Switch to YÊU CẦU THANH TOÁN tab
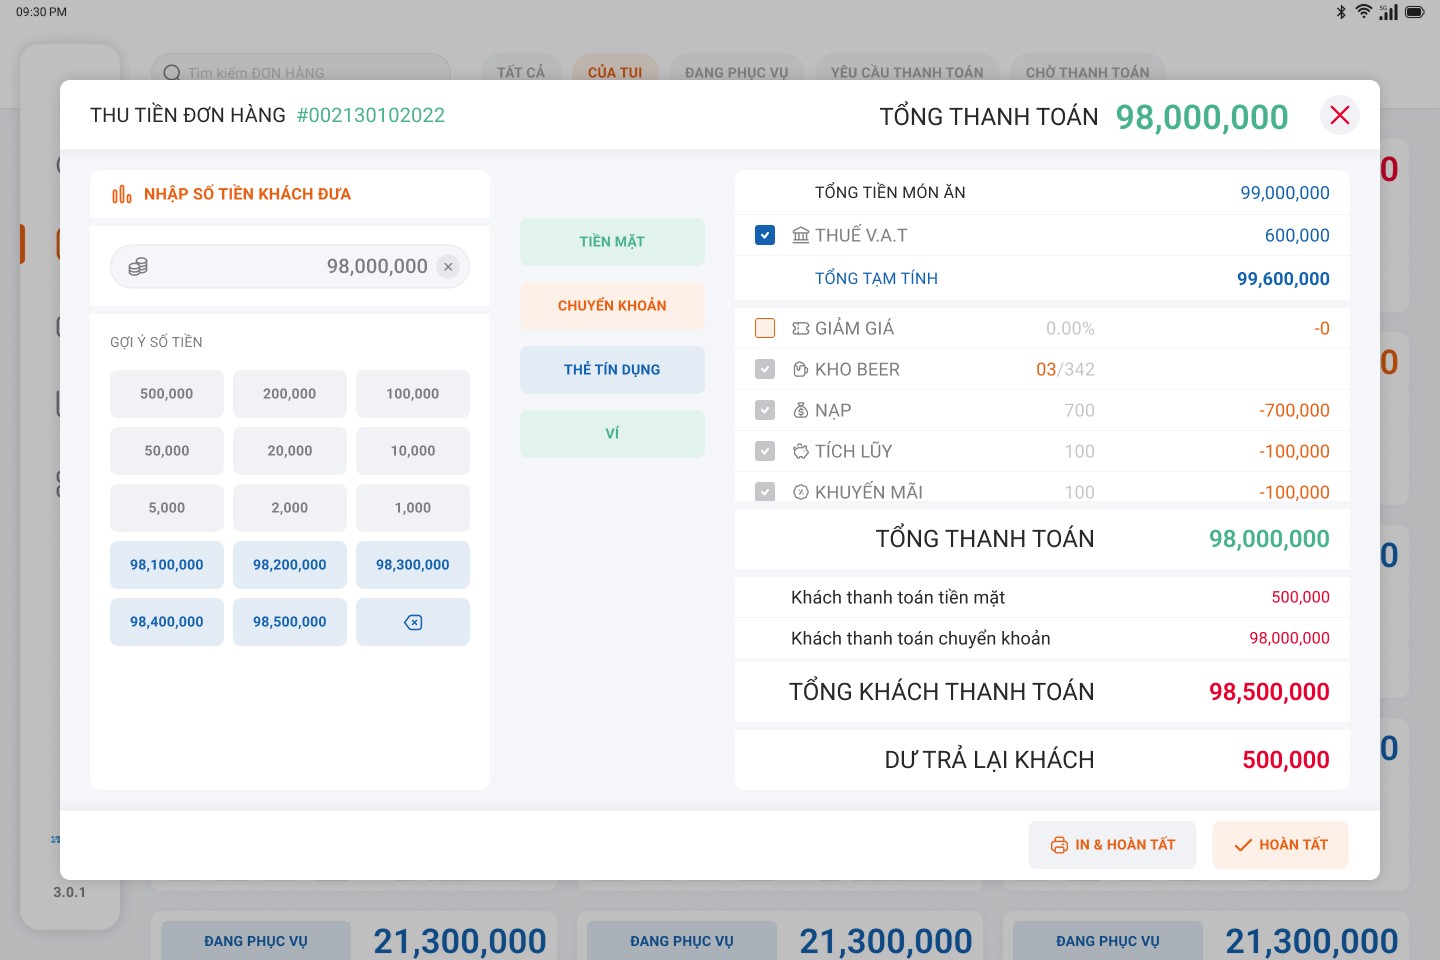1440x960 pixels. (x=907, y=71)
